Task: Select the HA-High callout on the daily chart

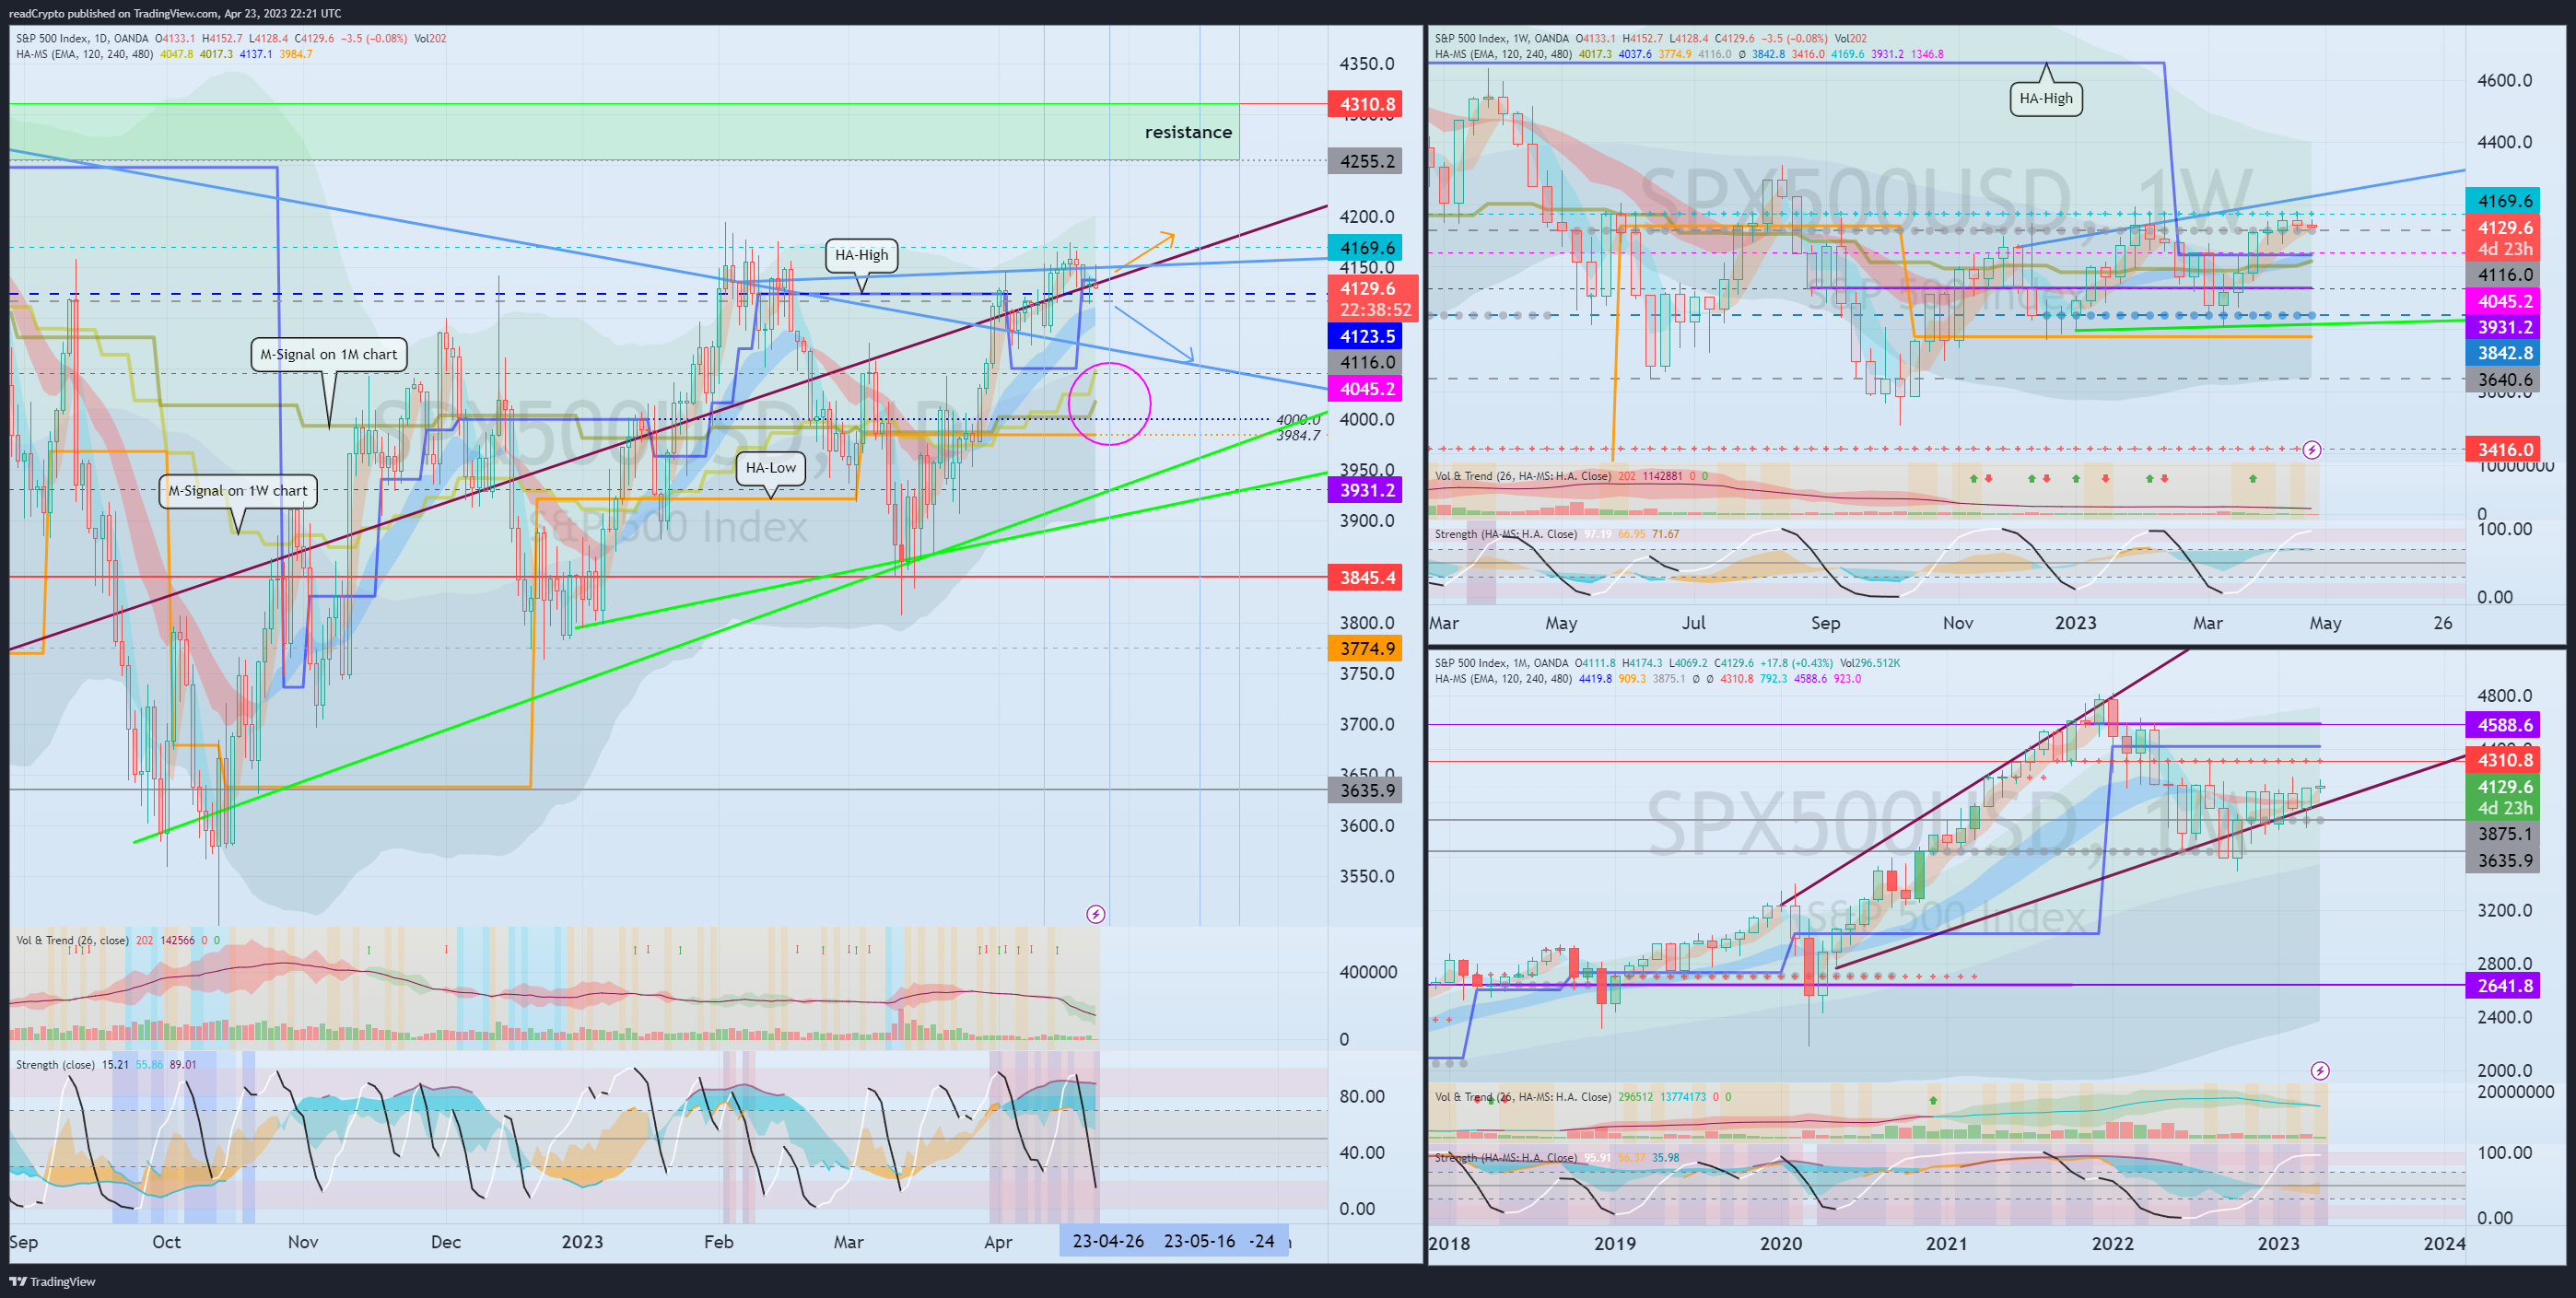Action: click(861, 255)
